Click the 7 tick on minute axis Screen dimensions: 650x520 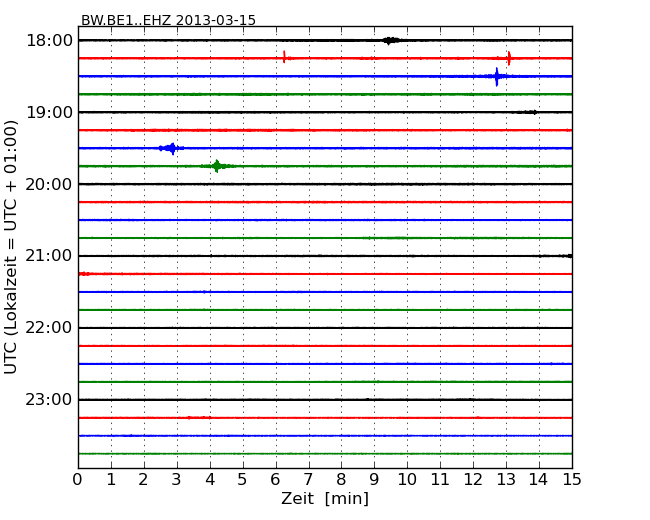(308, 480)
